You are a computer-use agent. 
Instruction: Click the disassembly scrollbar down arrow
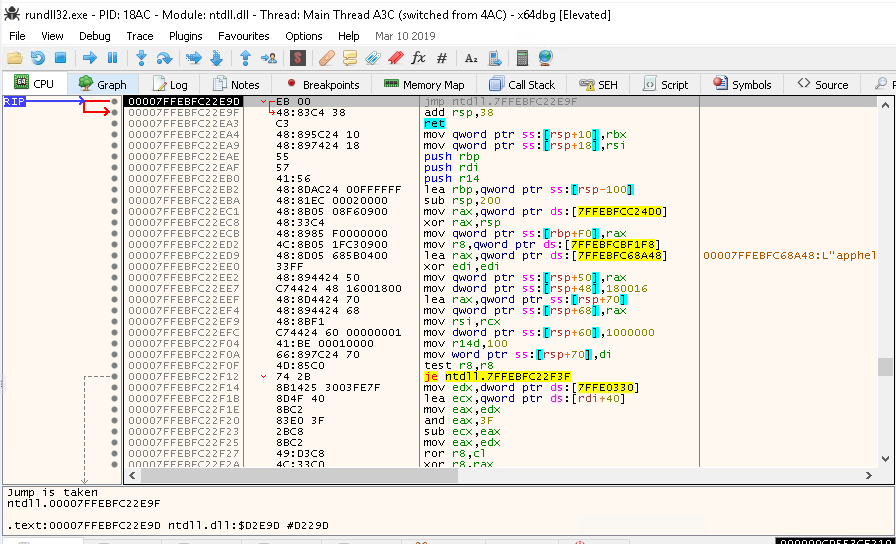click(886, 459)
